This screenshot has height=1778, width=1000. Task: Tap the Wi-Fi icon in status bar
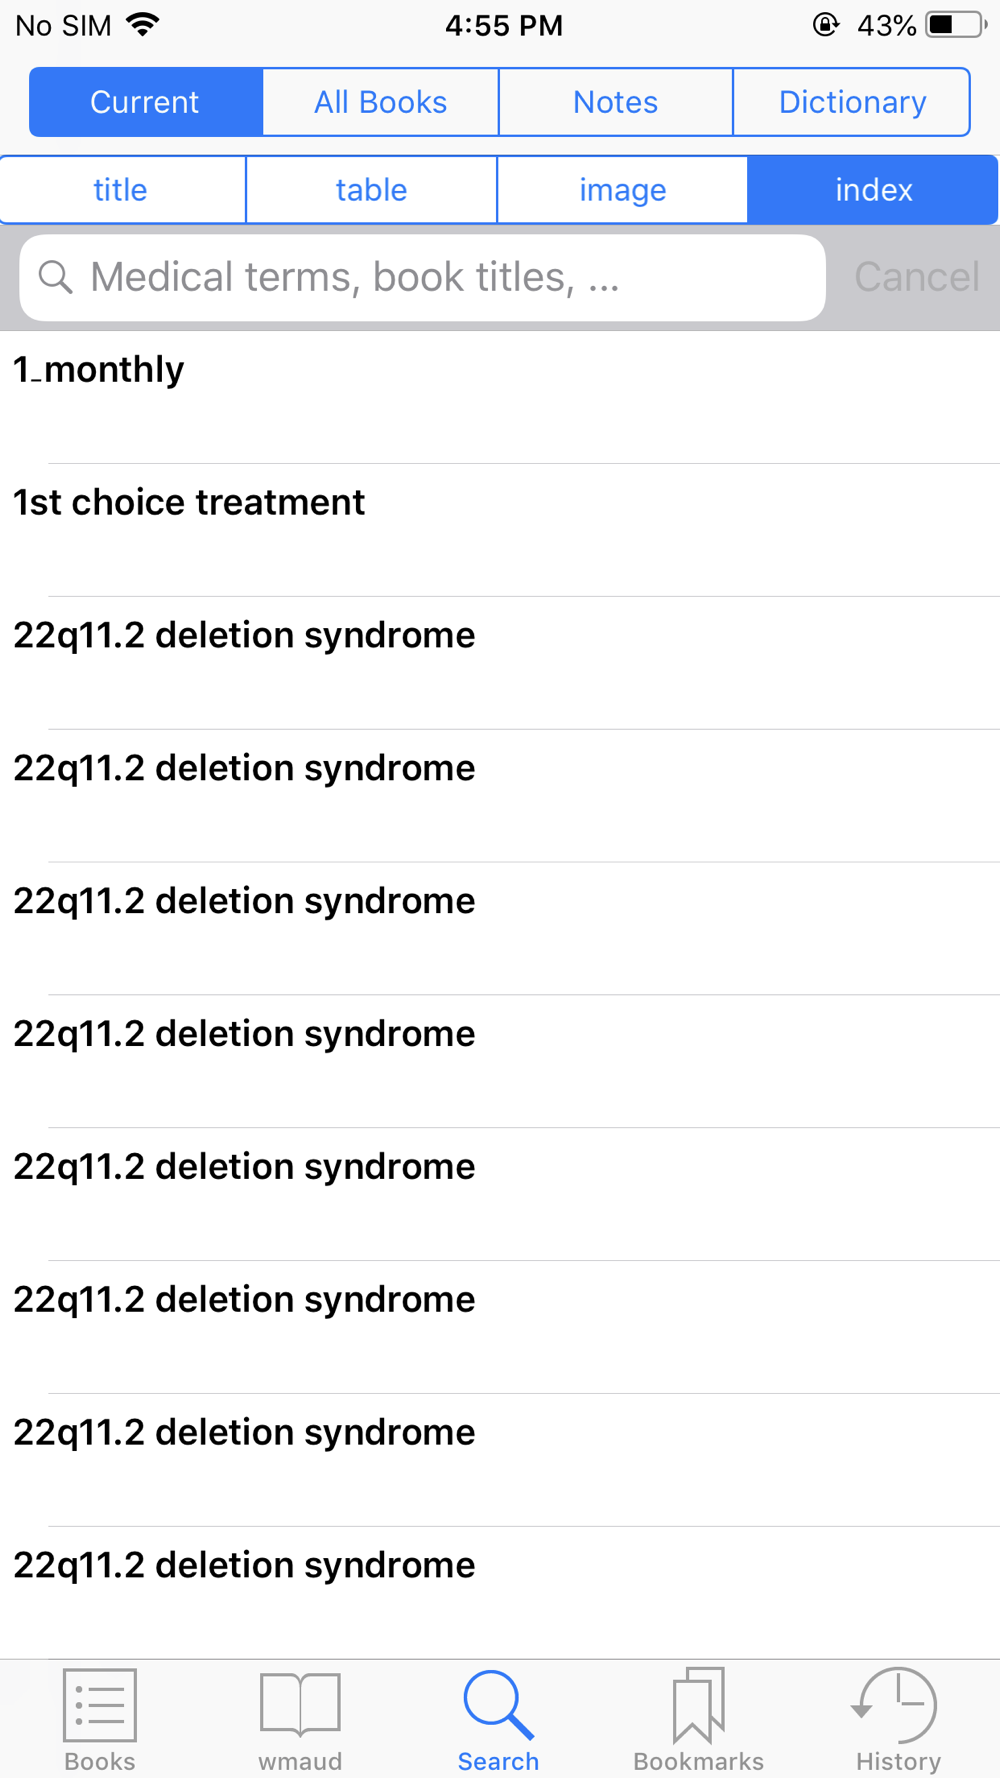pos(144,24)
